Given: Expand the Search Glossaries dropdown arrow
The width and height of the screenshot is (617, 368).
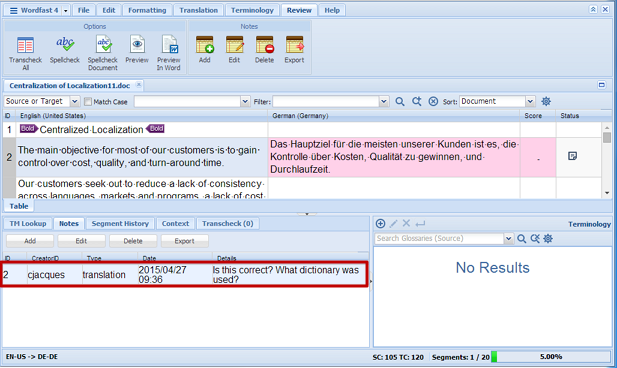Looking at the screenshot, I should click(x=509, y=239).
